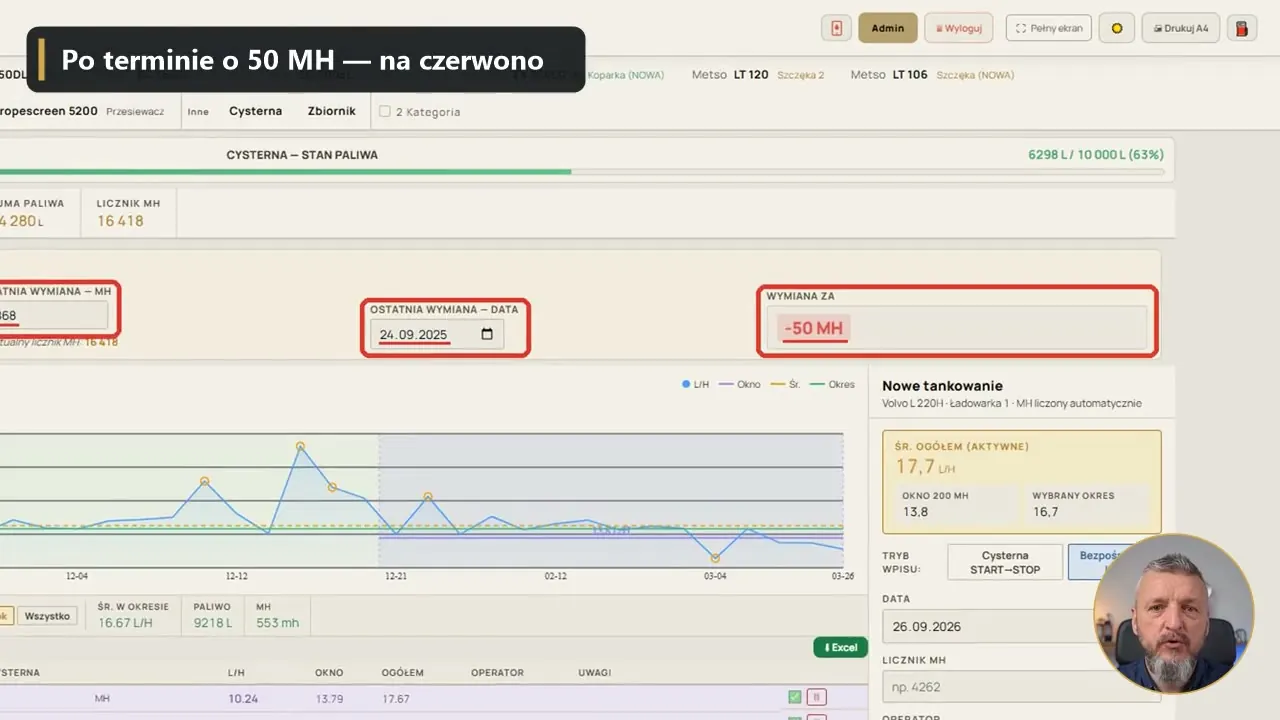This screenshot has height=720, width=1280.
Task: Tick the 2 Kategoria checkbox
Action: coord(385,112)
